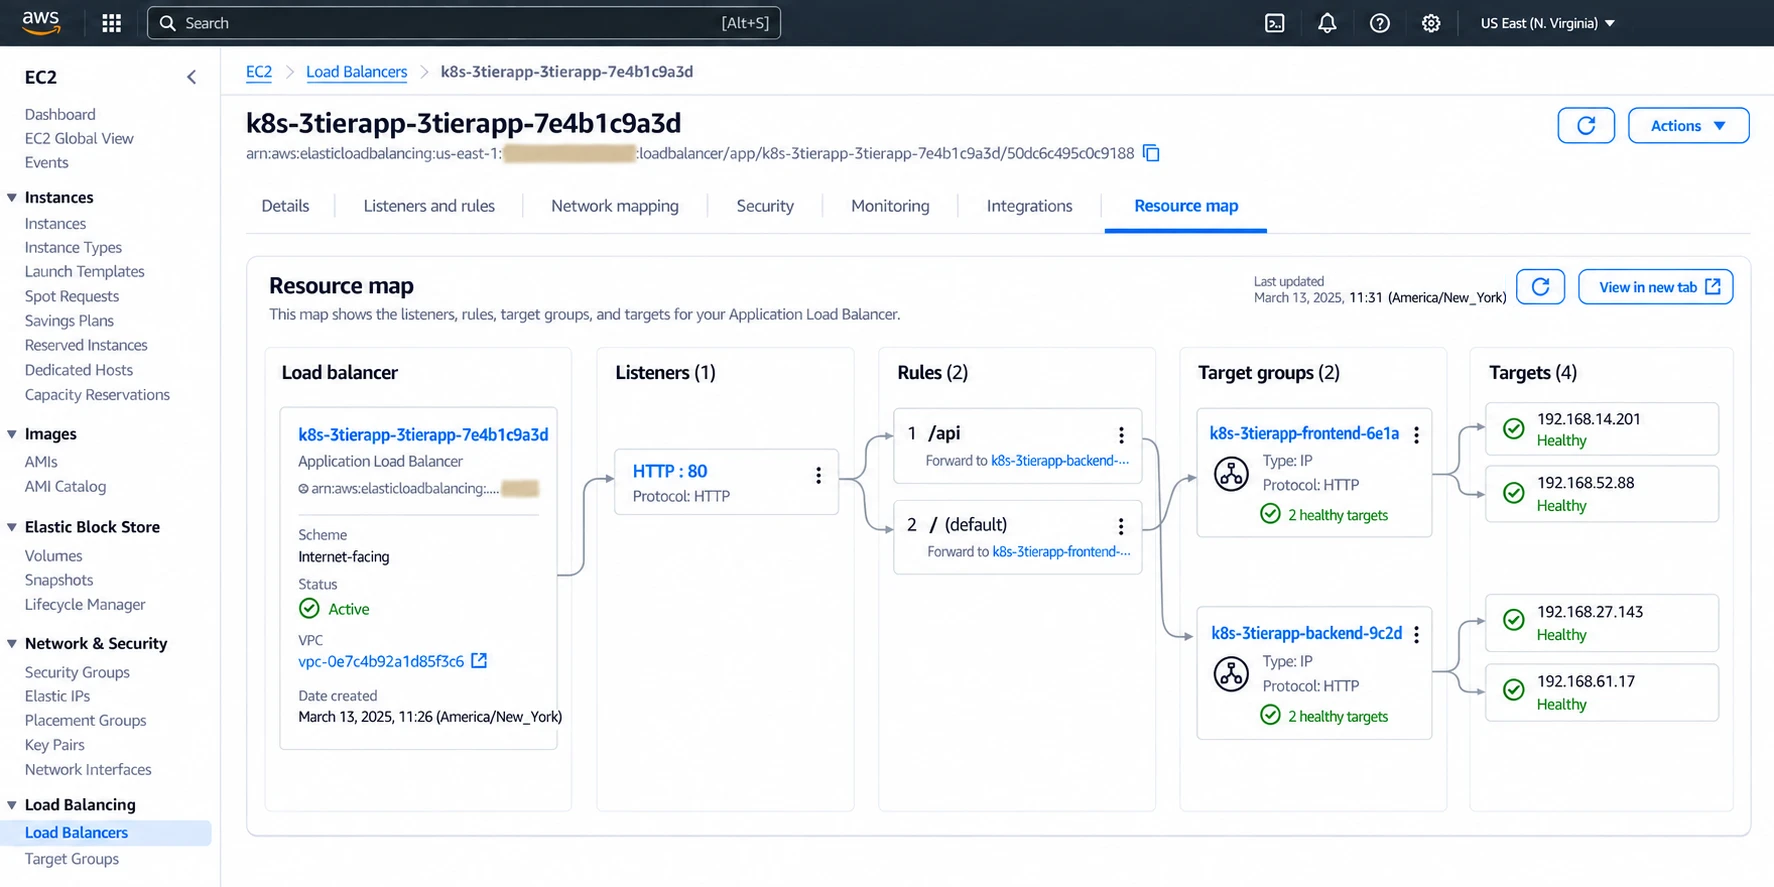Open the AWS services grid menu
Viewport: 1774px width, 887px height.
click(x=111, y=23)
